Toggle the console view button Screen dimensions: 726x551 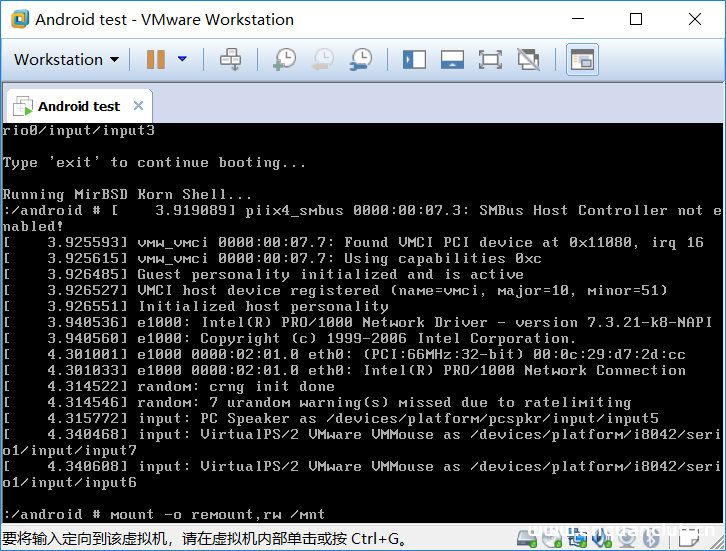pyautogui.click(x=582, y=60)
